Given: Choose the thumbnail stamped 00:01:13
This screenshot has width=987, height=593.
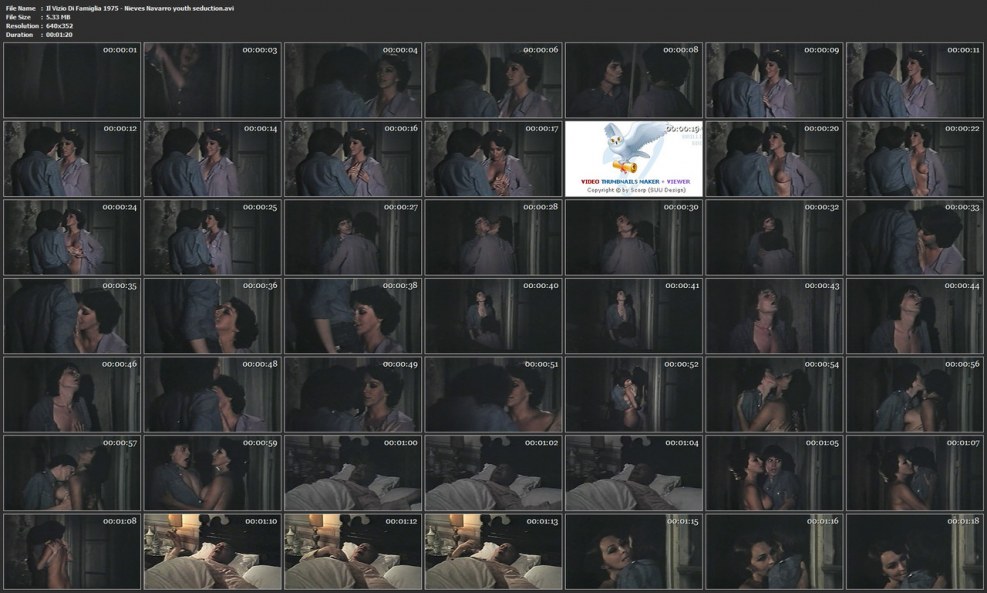Looking at the screenshot, I should [493, 550].
